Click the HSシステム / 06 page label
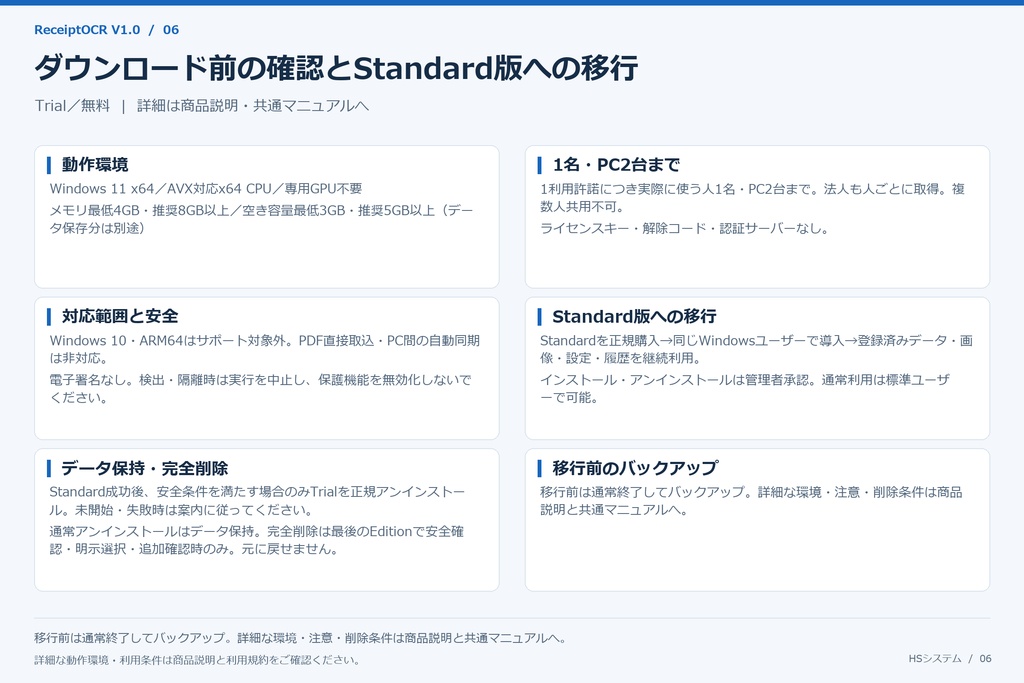Screen dimensions: 1024x683 [950, 659]
